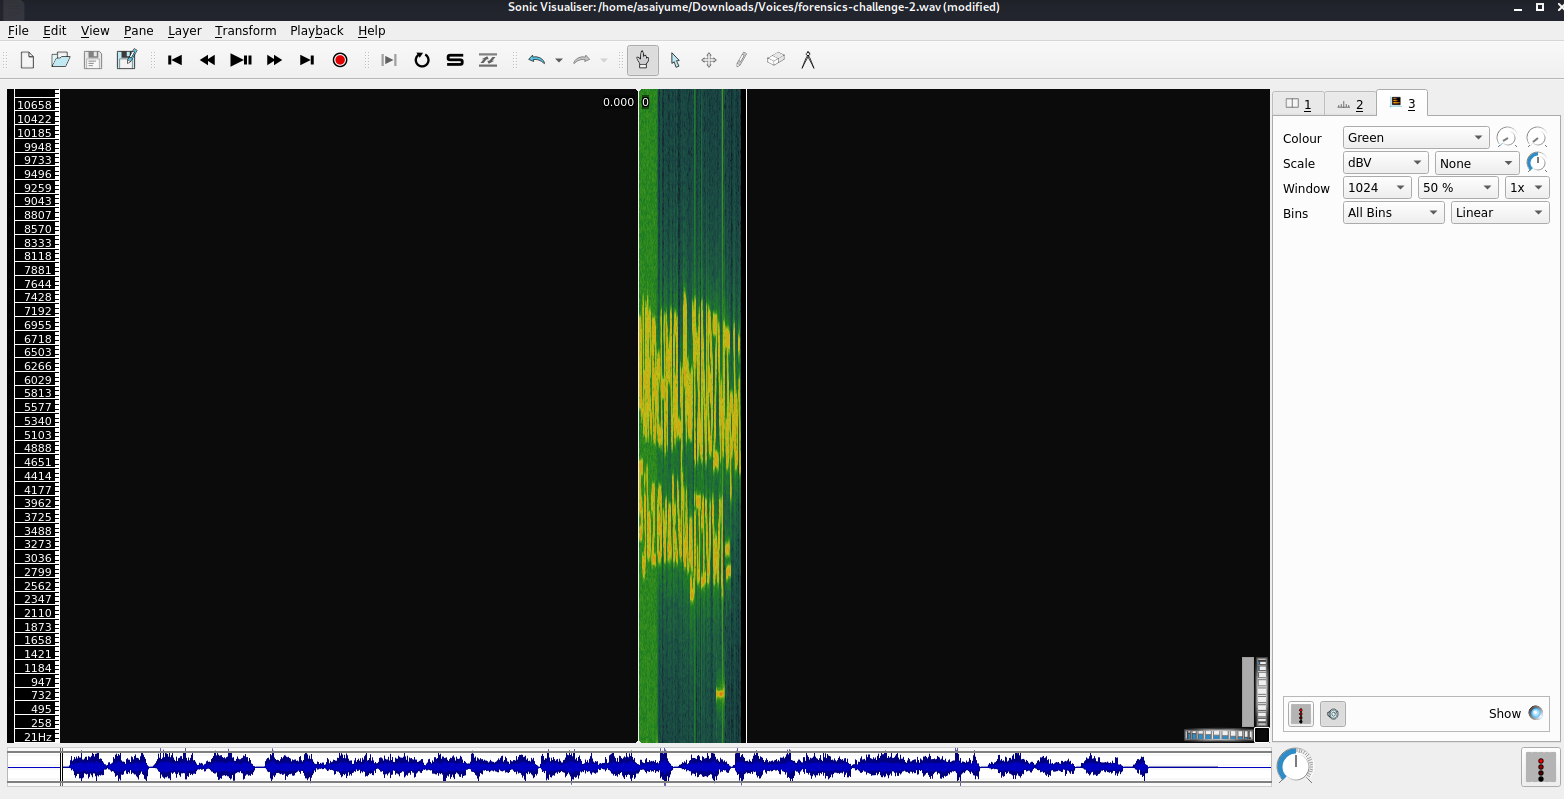Image resolution: width=1564 pixels, height=799 pixels.
Task: Open the Transform menu
Action: tap(245, 31)
